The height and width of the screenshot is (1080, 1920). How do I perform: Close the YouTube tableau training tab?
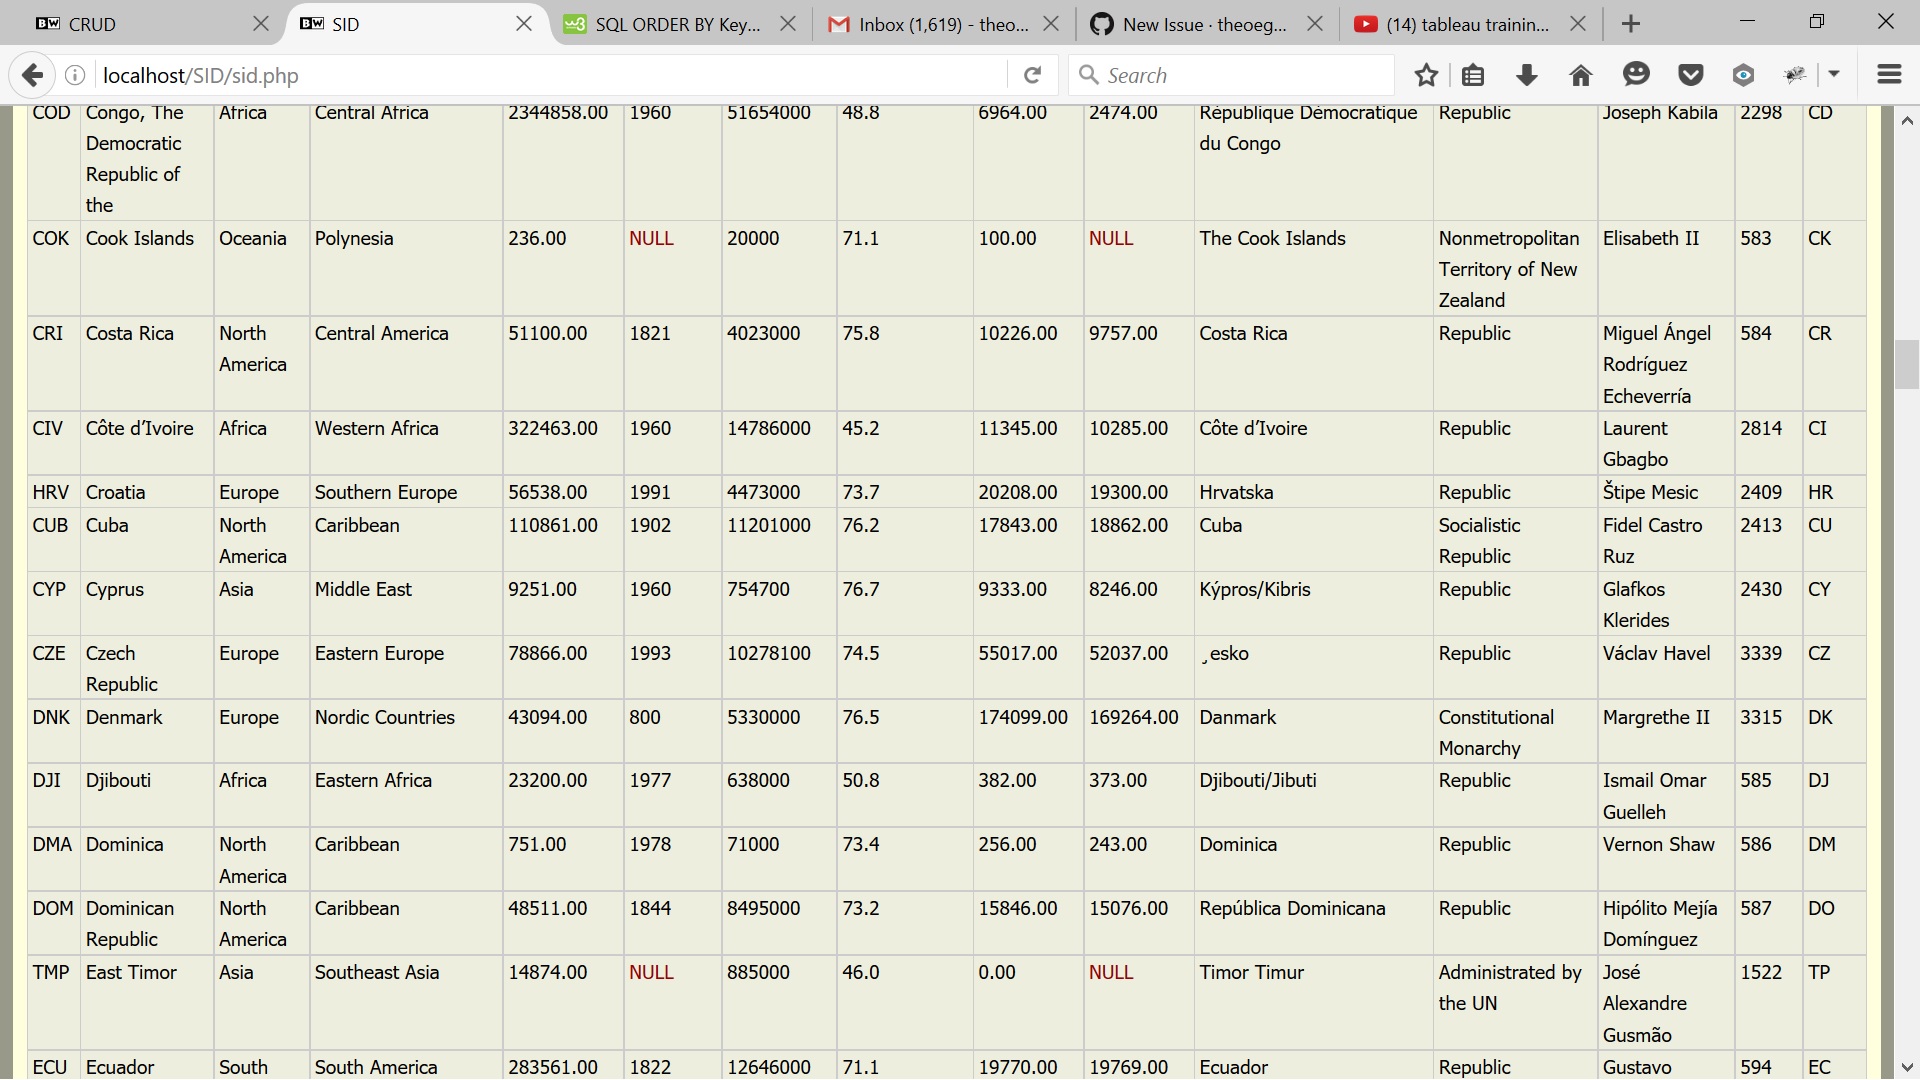click(x=1578, y=24)
